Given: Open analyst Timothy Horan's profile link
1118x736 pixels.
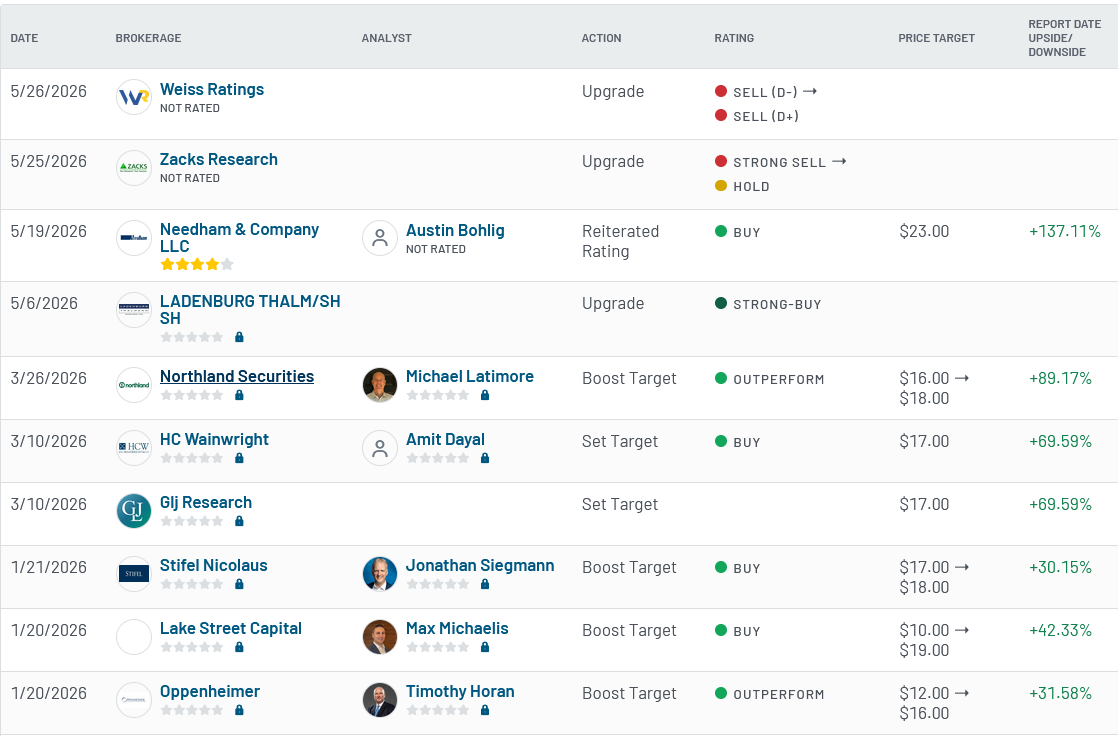Looking at the screenshot, I should [x=460, y=691].
